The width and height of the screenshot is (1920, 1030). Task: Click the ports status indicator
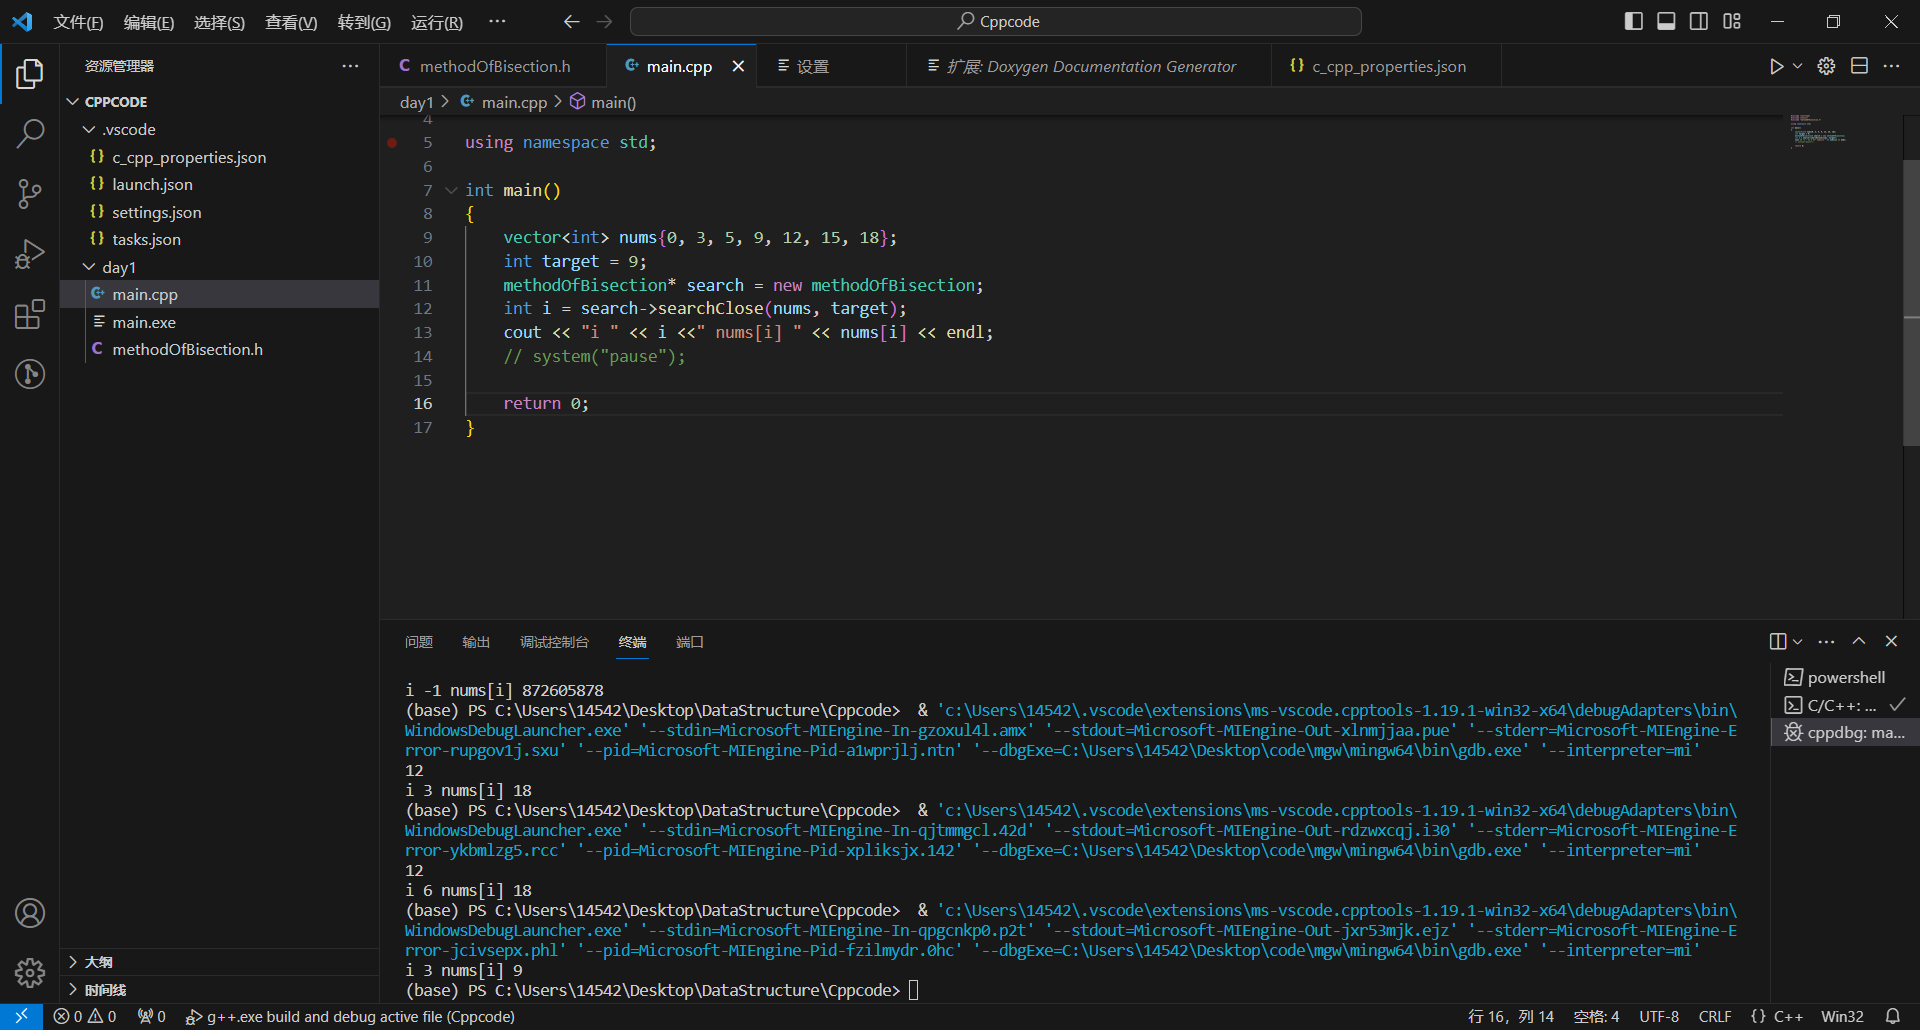click(151, 1016)
